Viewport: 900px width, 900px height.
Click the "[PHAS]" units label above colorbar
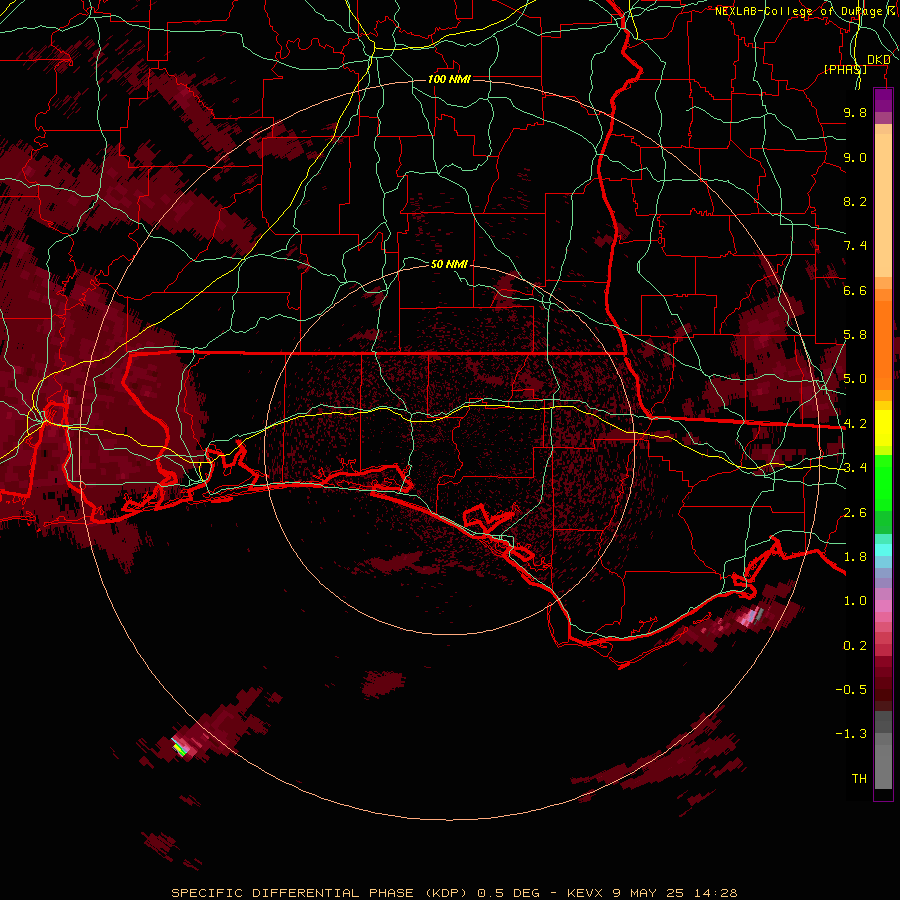pyautogui.click(x=845, y=69)
